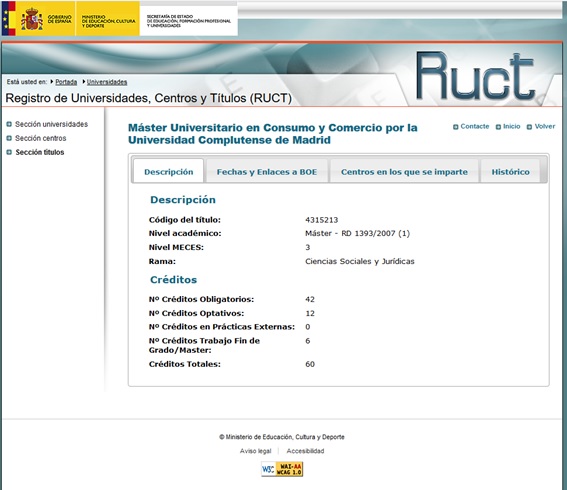
Task: Click Ciencias Sociales y Jurídicas value
Action: [x=360, y=261]
